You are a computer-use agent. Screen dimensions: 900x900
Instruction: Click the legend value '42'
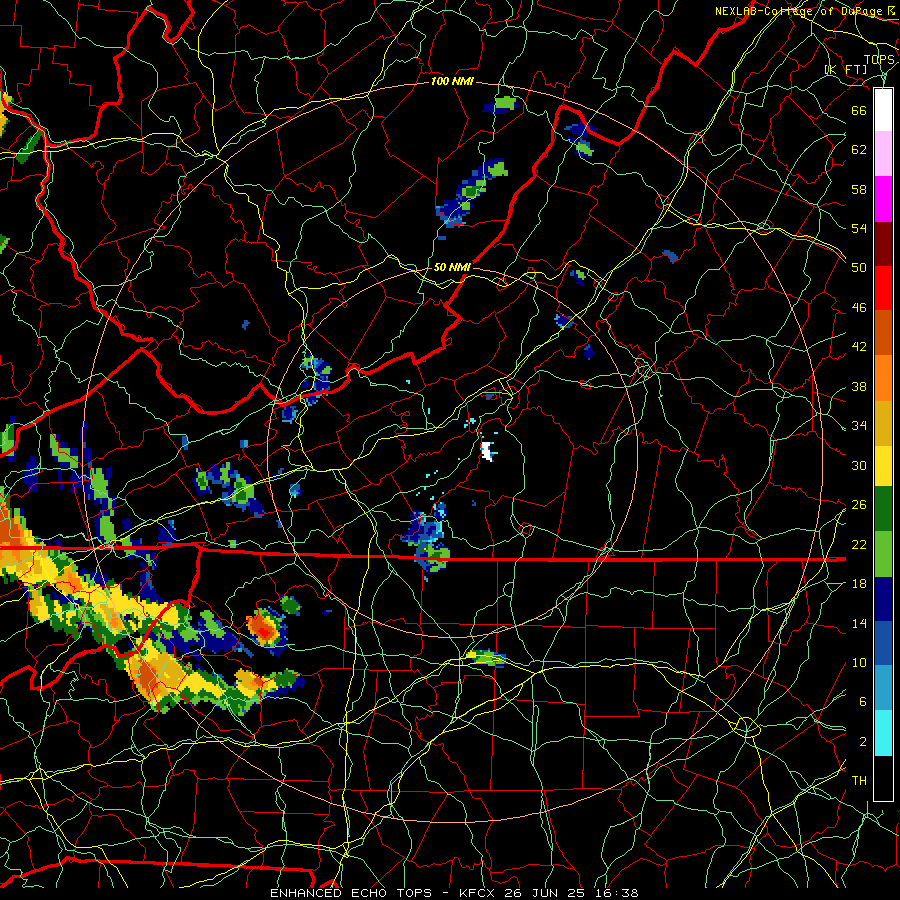click(859, 347)
